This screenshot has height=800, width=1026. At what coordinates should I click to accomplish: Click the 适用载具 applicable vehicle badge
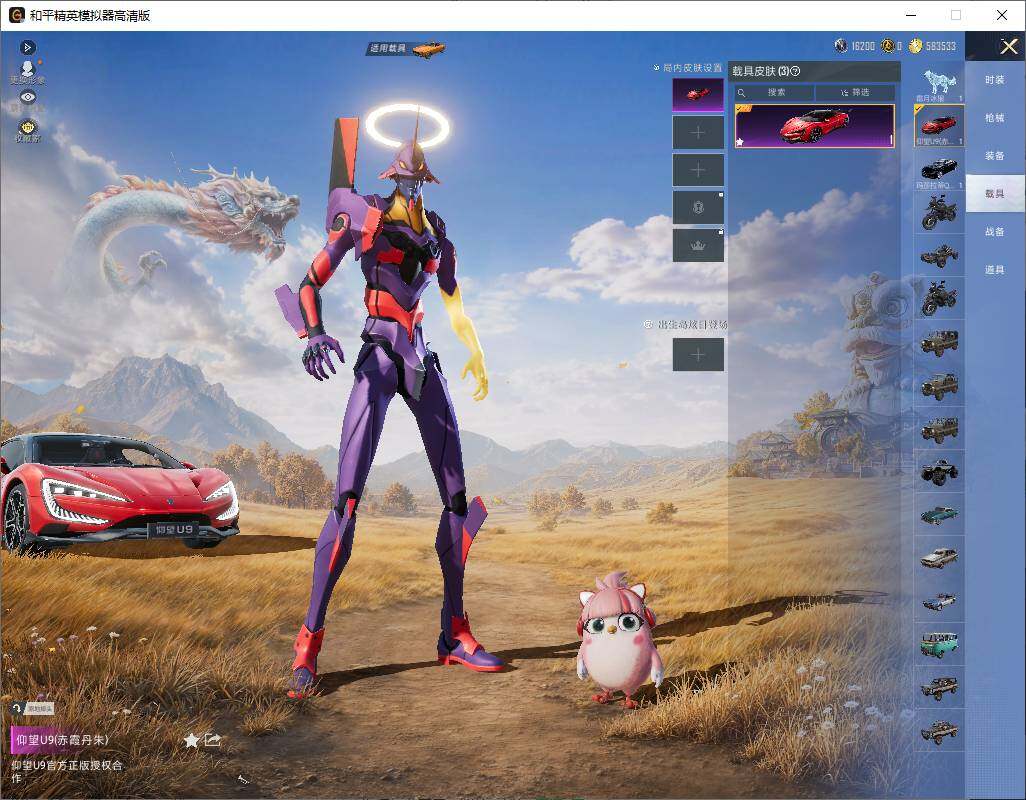click(x=406, y=48)
